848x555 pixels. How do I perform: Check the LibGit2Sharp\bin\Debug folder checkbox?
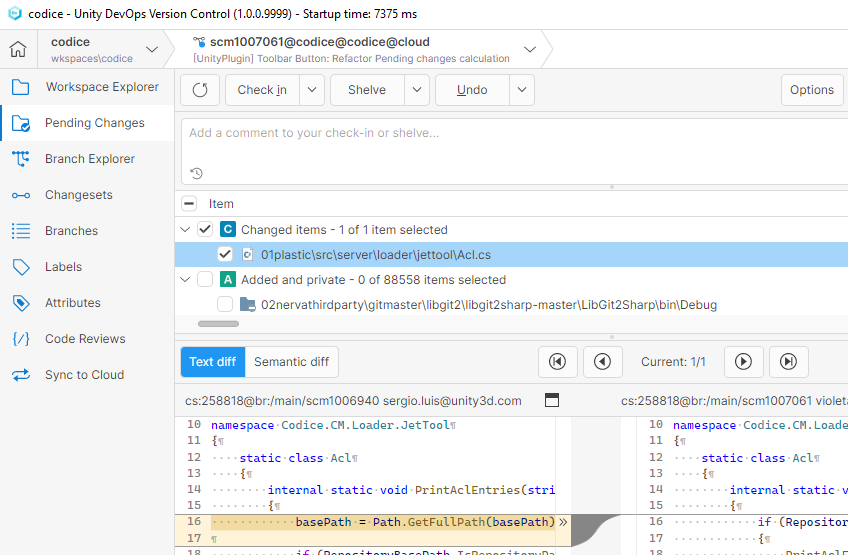(224, 305)
